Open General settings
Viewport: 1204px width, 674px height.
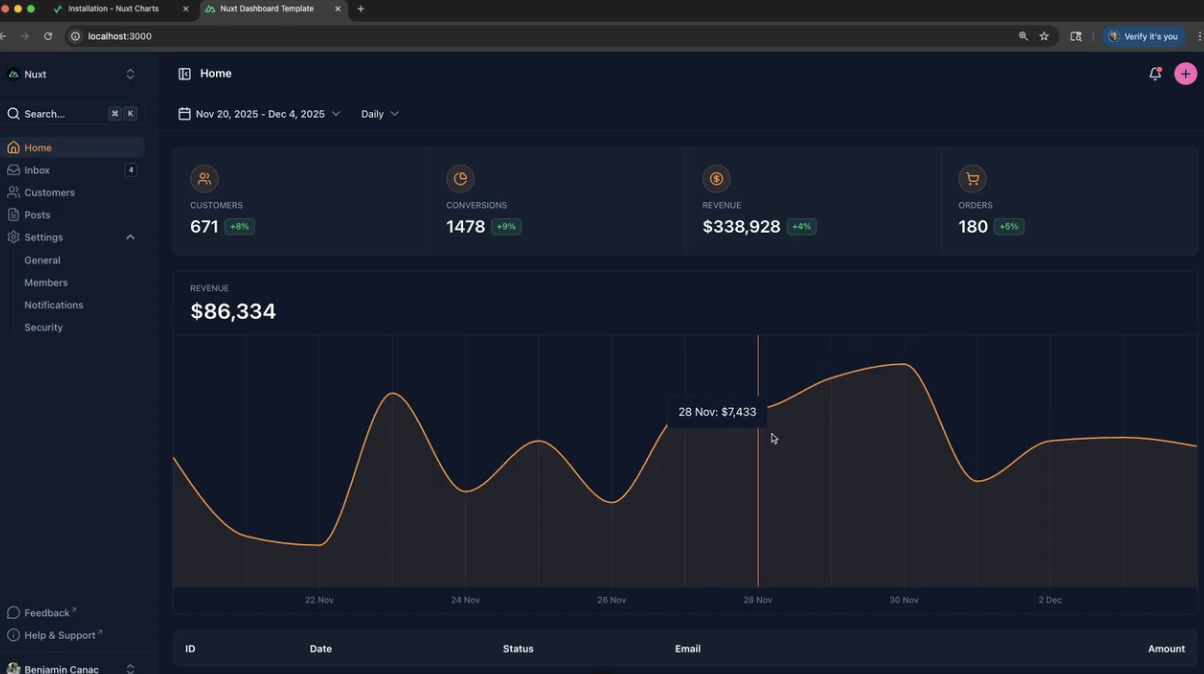pyautogui.click(x=42, y=260)
